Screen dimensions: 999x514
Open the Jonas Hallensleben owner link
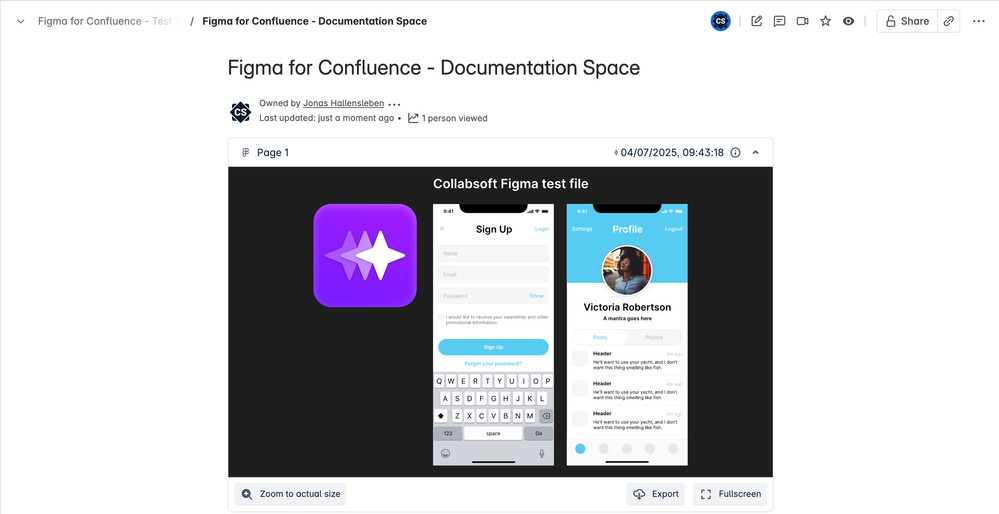tap(343, 103)
